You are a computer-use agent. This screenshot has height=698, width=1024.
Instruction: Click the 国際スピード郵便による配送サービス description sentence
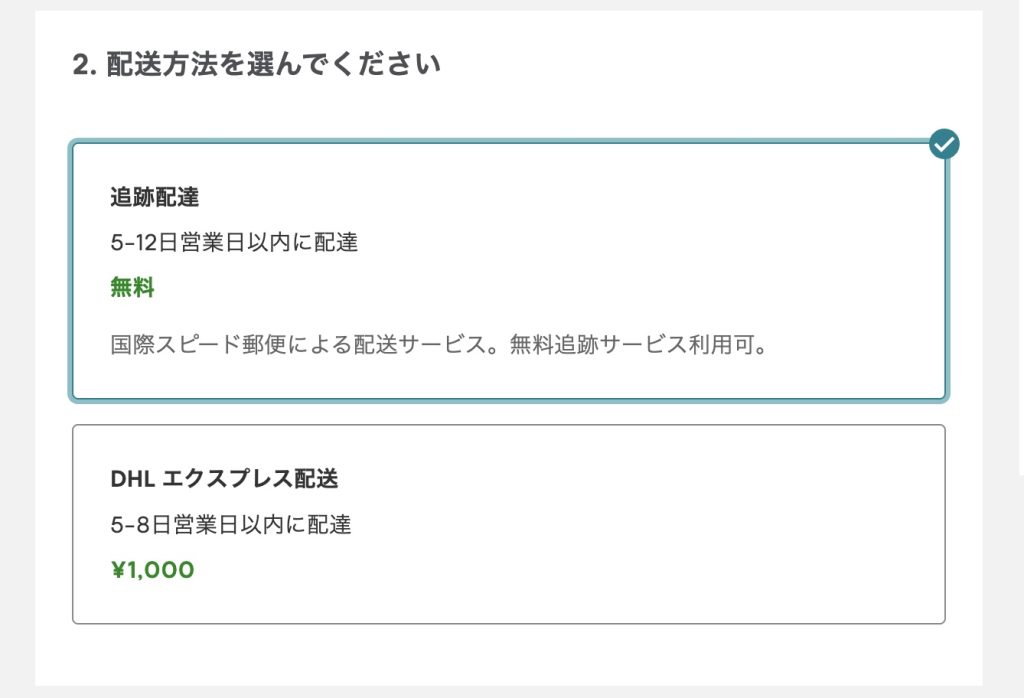[x=308, y=348]
